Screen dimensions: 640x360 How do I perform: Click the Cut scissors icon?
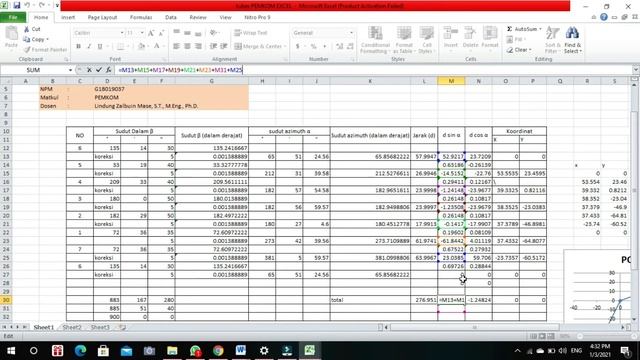pyautogui.click(x=27, y=29)
